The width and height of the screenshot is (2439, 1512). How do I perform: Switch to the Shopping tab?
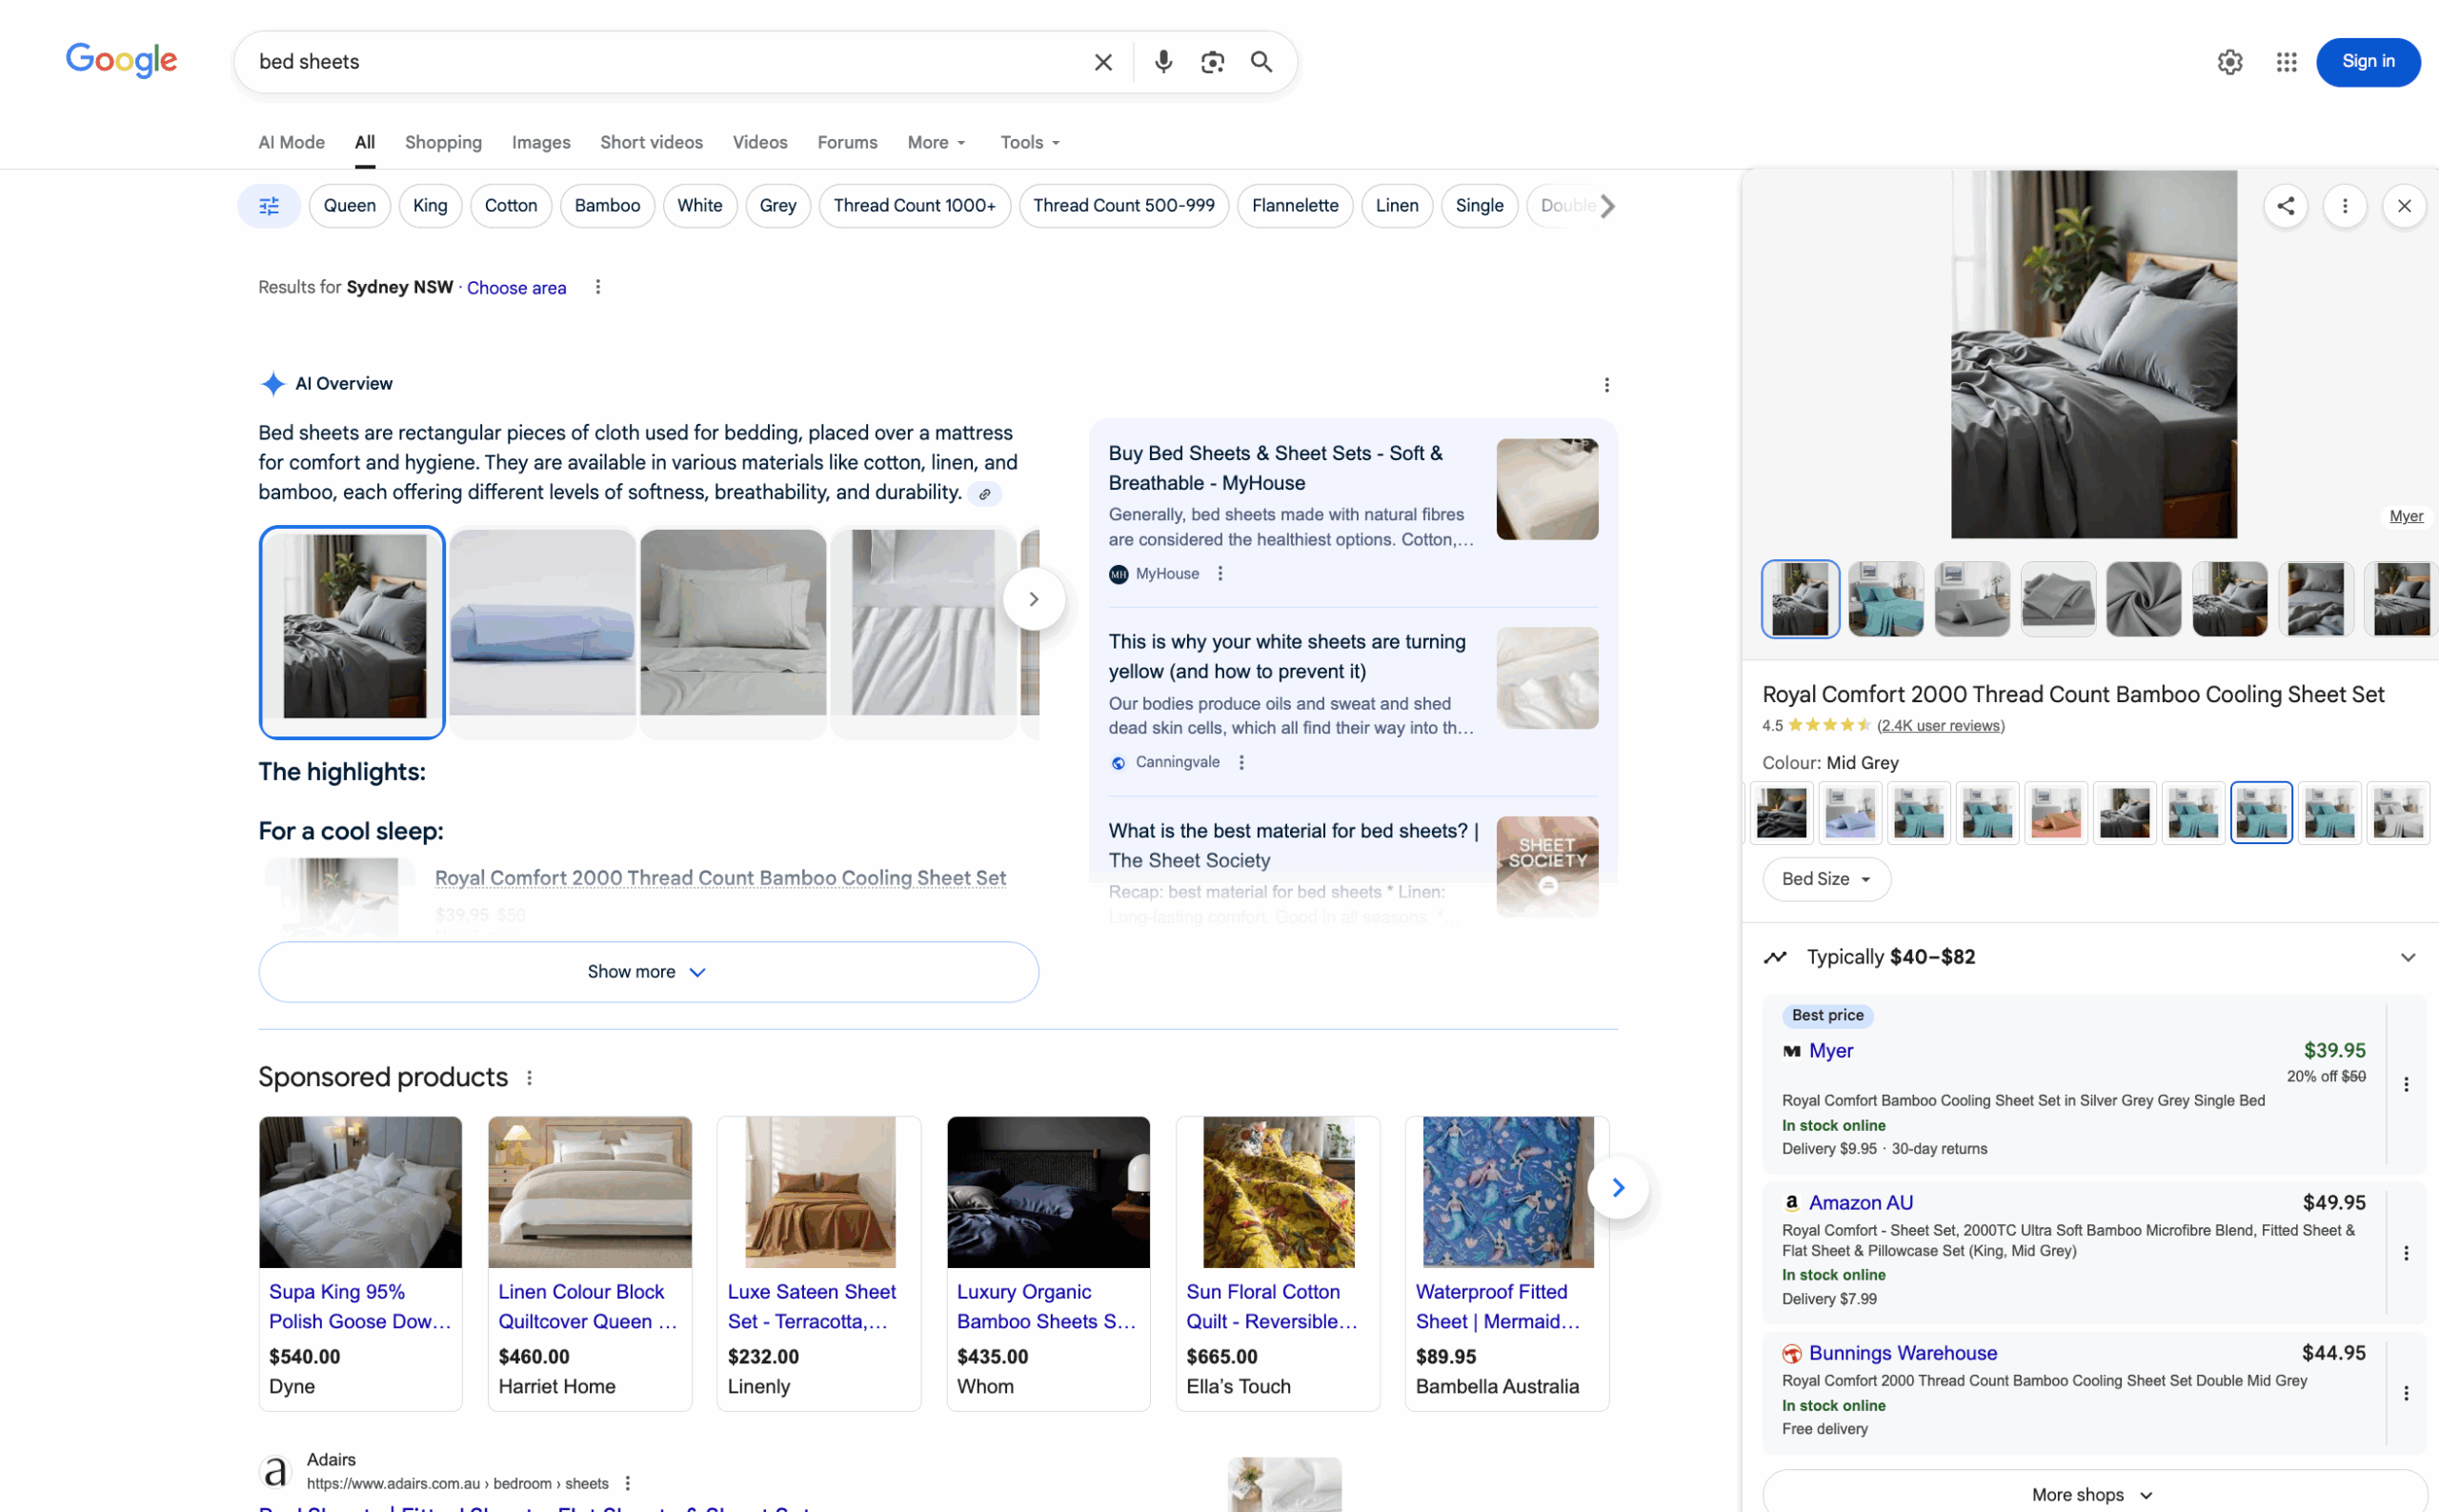click(443, 142)
